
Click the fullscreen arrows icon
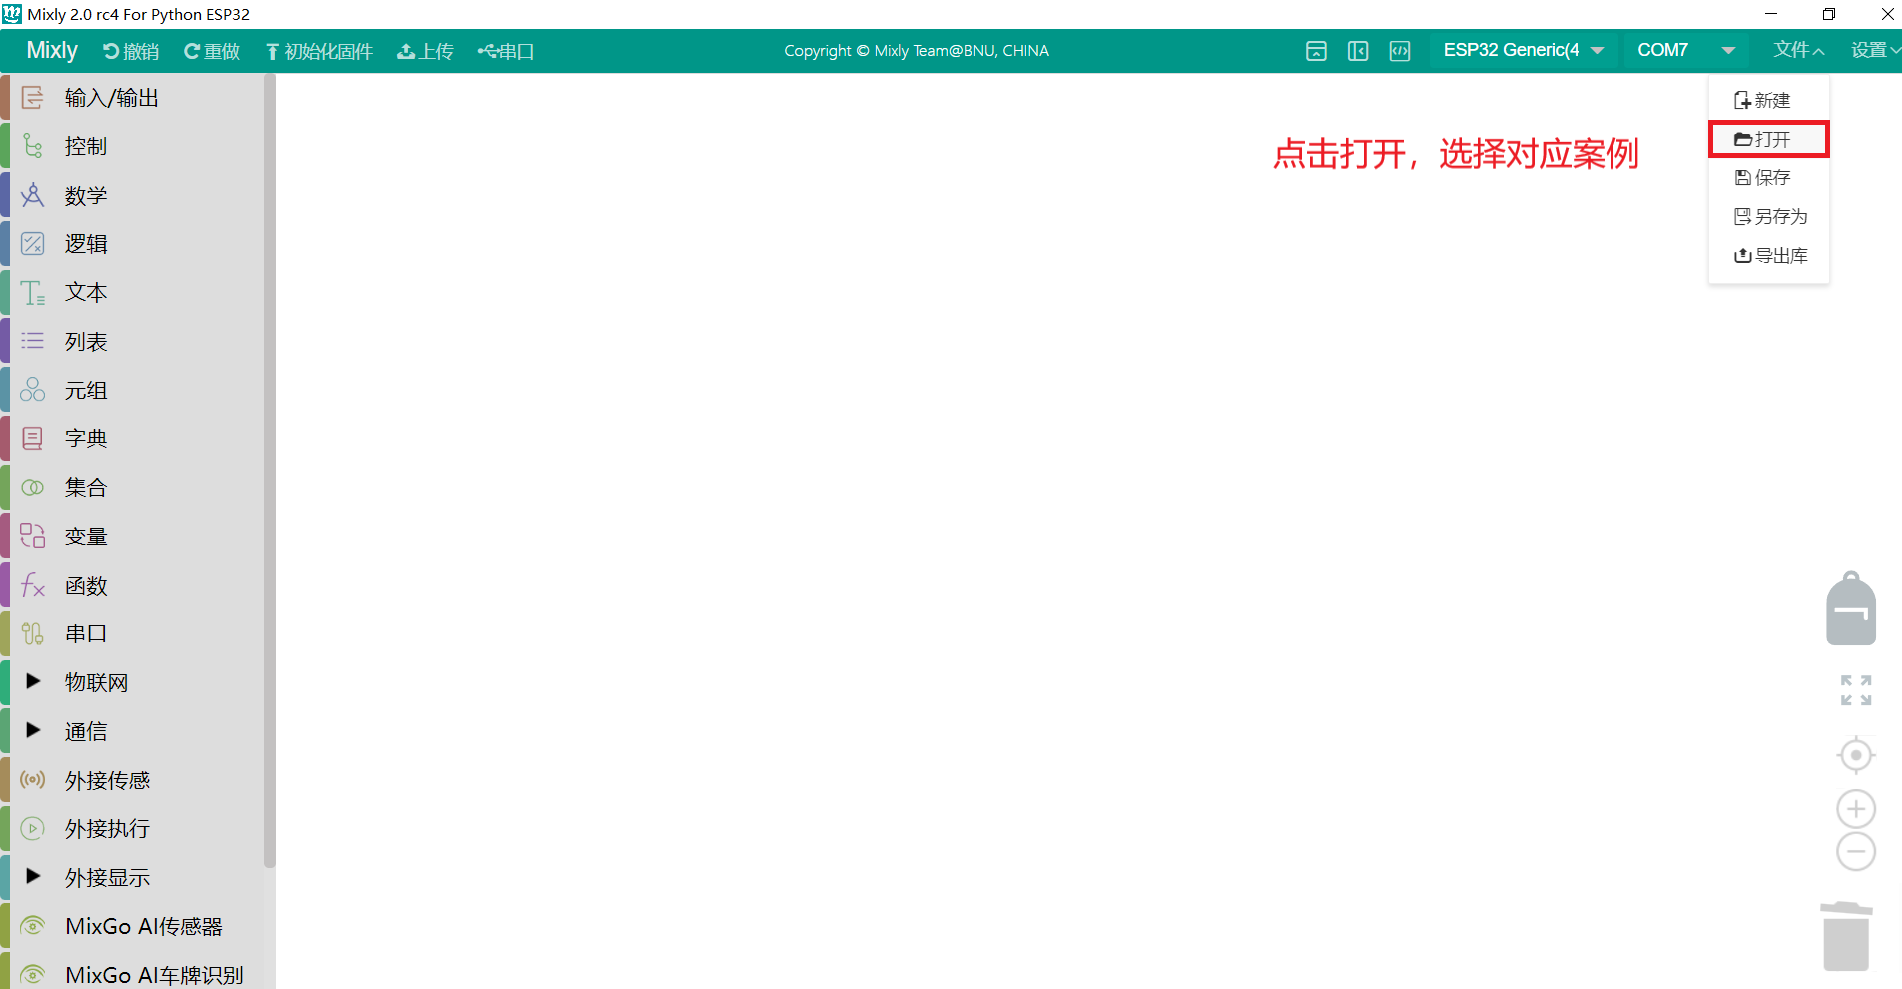coord(1856,690)
